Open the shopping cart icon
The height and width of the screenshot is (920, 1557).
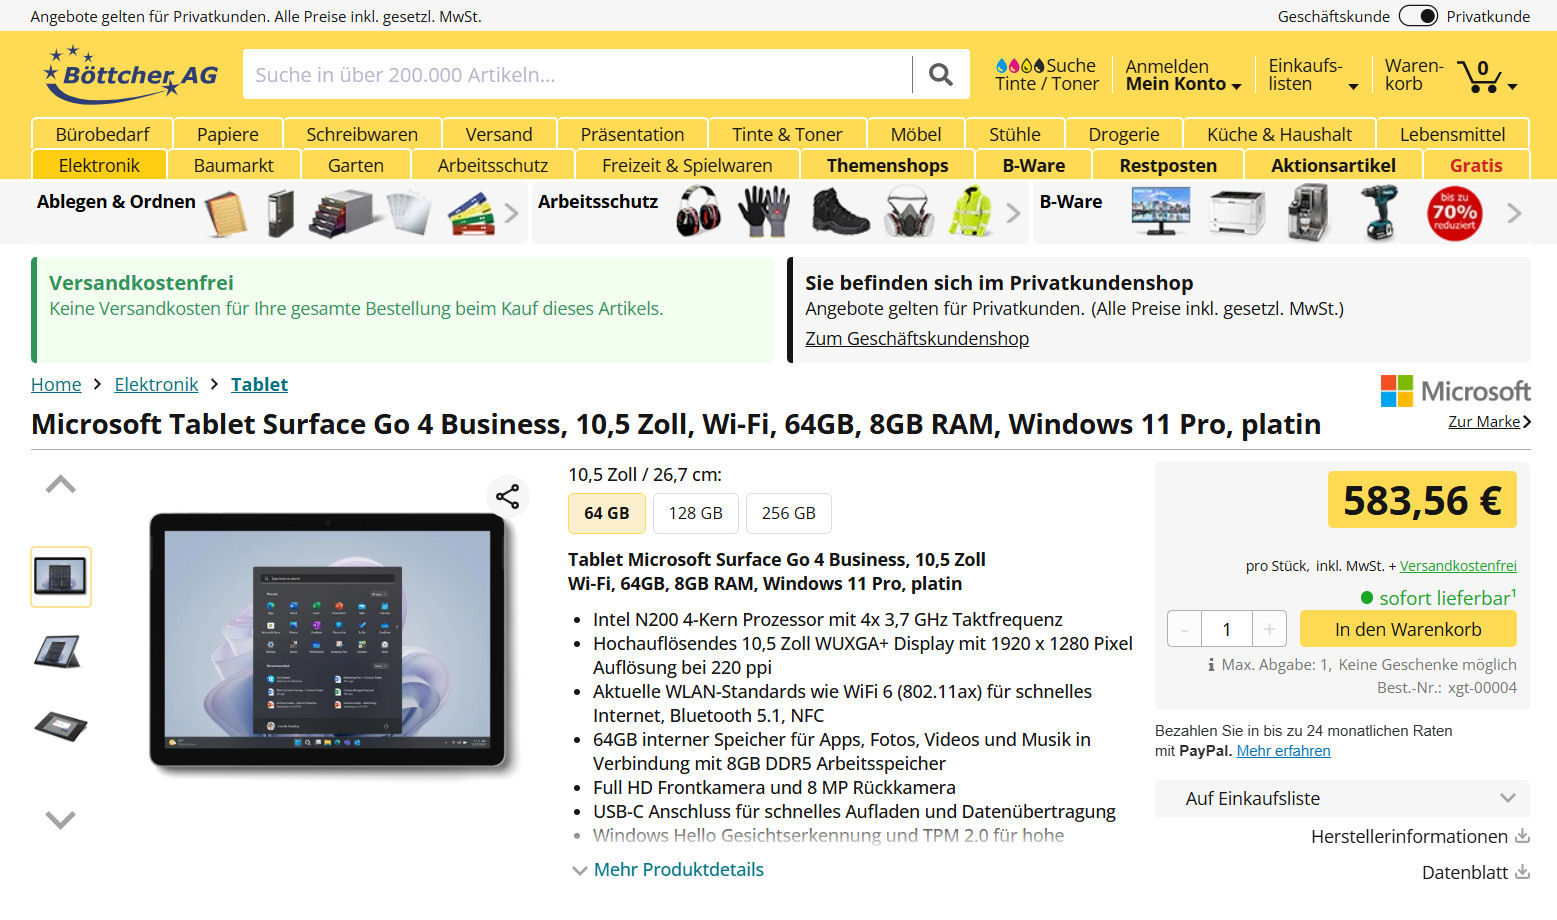click(1479, 75)
